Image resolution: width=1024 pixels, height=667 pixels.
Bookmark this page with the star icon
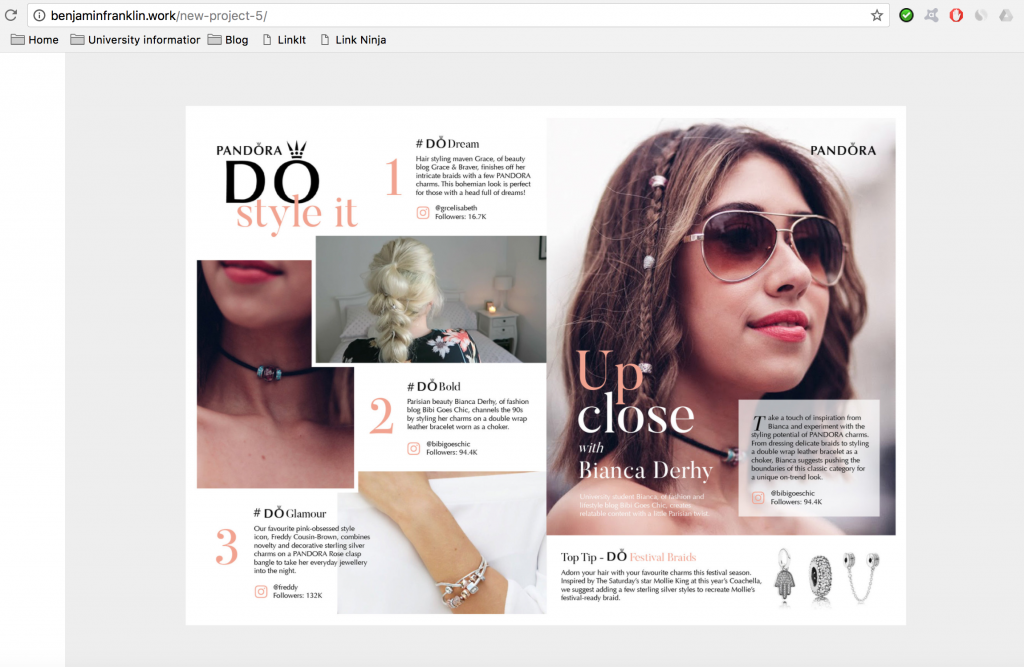(x=876, y=15)
